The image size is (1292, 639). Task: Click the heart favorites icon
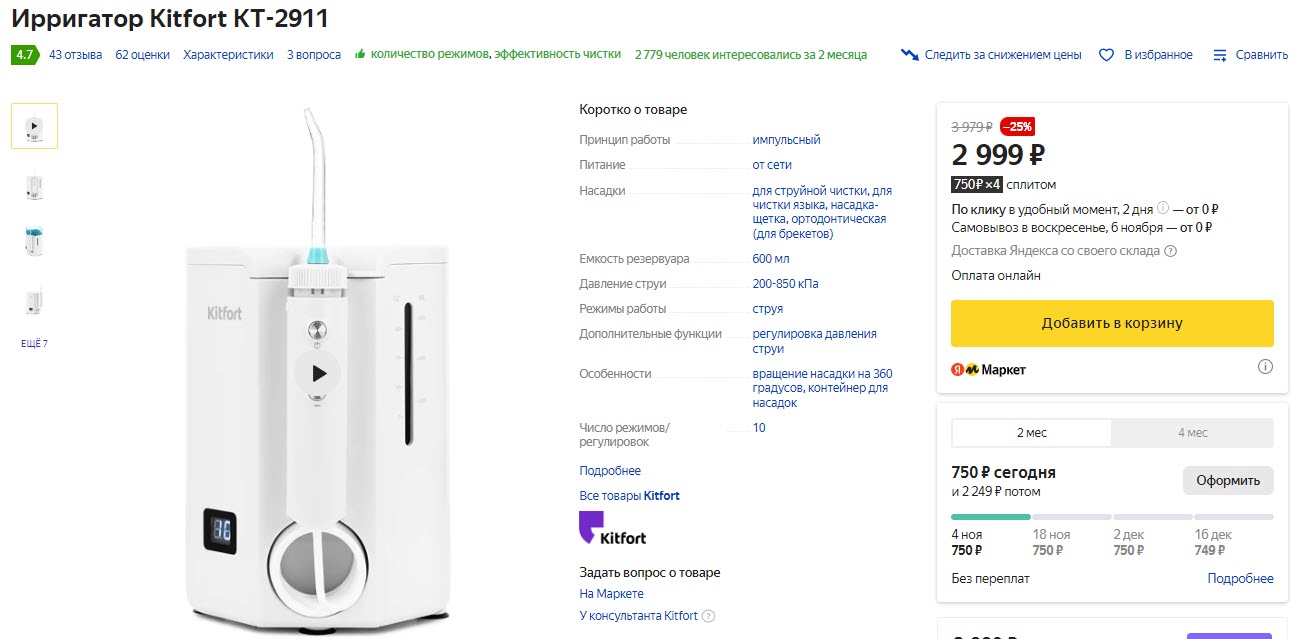pos(1106,55)
